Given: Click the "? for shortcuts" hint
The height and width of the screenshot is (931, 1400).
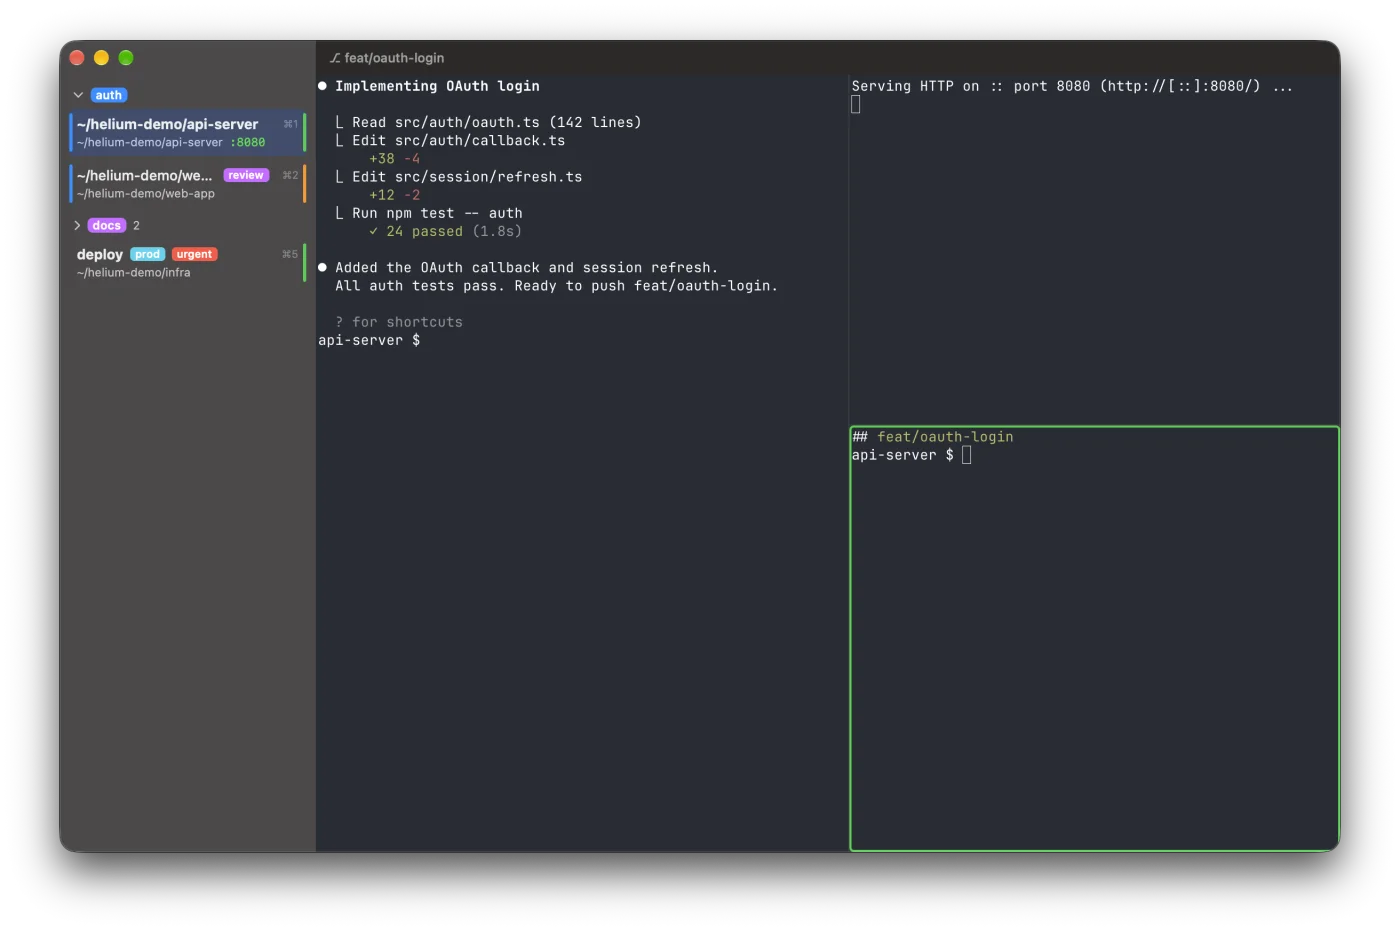Looking at the screenshot, I should pyautogui.click(x=399, y=322).
